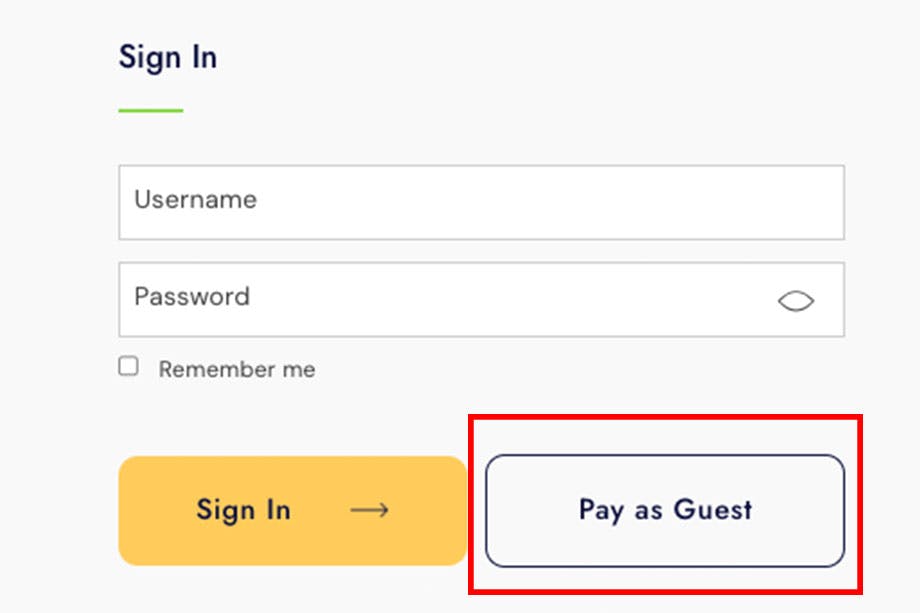The image size is (920, 613).
Task: Click the eye icon inside Password field
Action: 796,300
